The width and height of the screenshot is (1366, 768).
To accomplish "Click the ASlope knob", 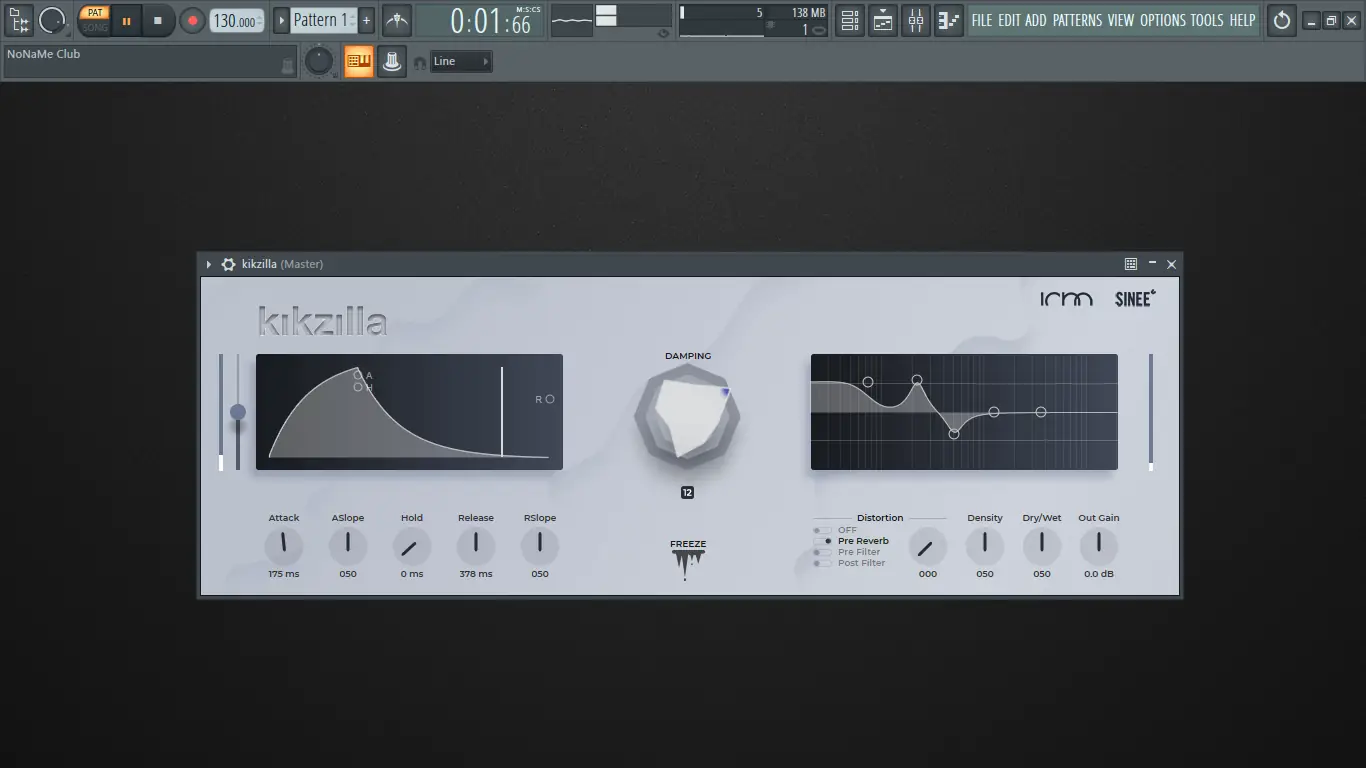I will 348,546.
